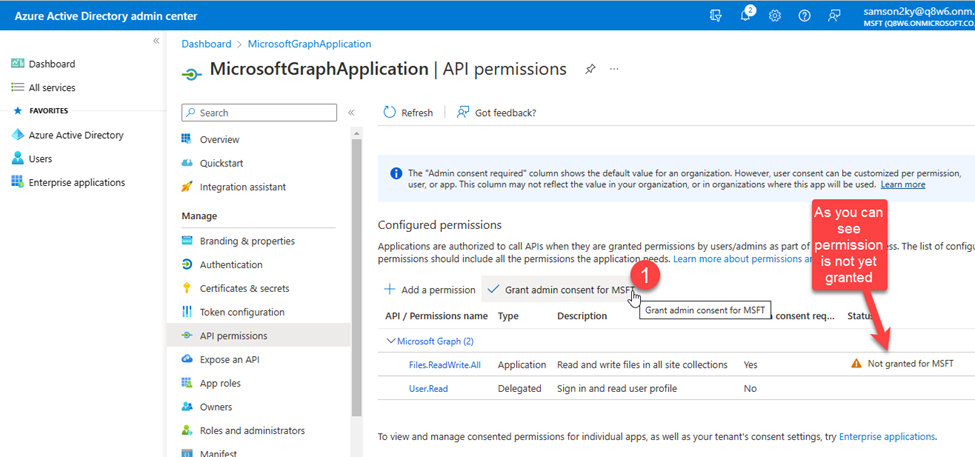The width and height of the screenshot is (975, 457).
Task: Open notifications bell with badge 2
Action: tap(746, 16)
